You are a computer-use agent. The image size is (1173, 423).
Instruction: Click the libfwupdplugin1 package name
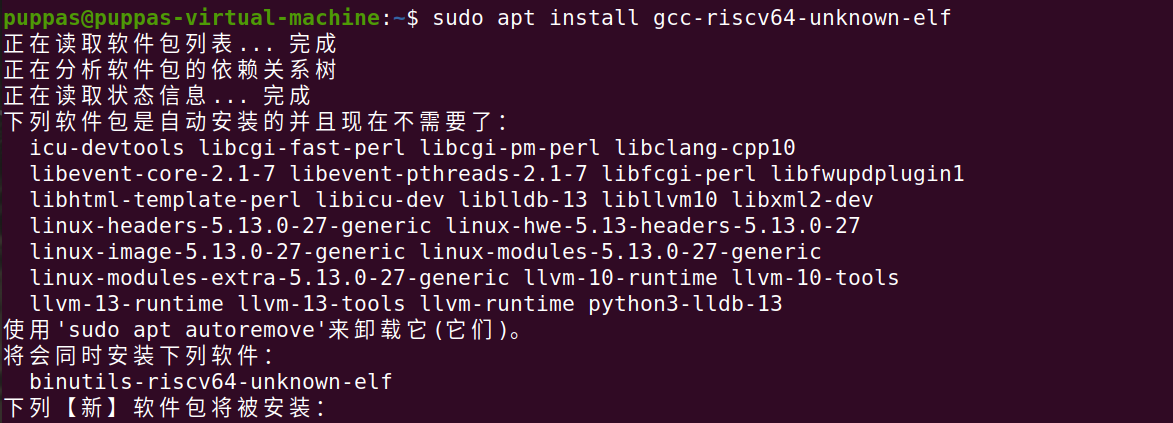[868, 174]
